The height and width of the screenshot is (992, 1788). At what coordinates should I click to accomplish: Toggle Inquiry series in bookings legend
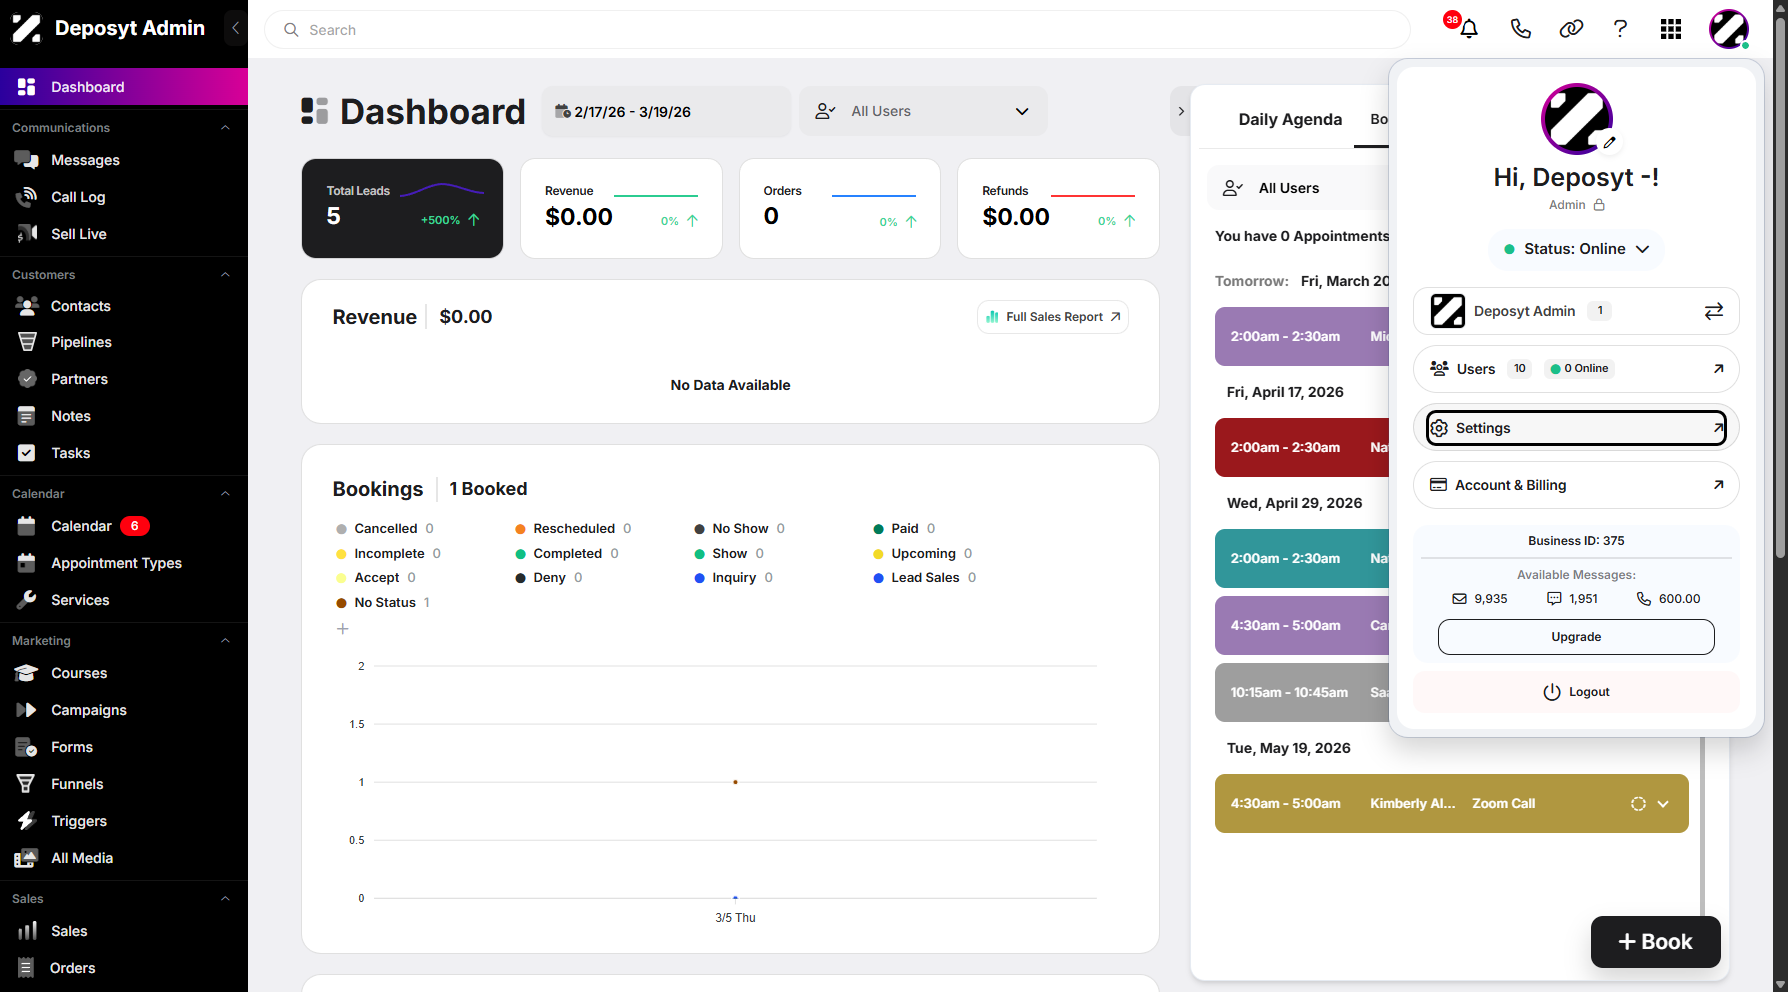pyautogui.click(x=734, y=577)
